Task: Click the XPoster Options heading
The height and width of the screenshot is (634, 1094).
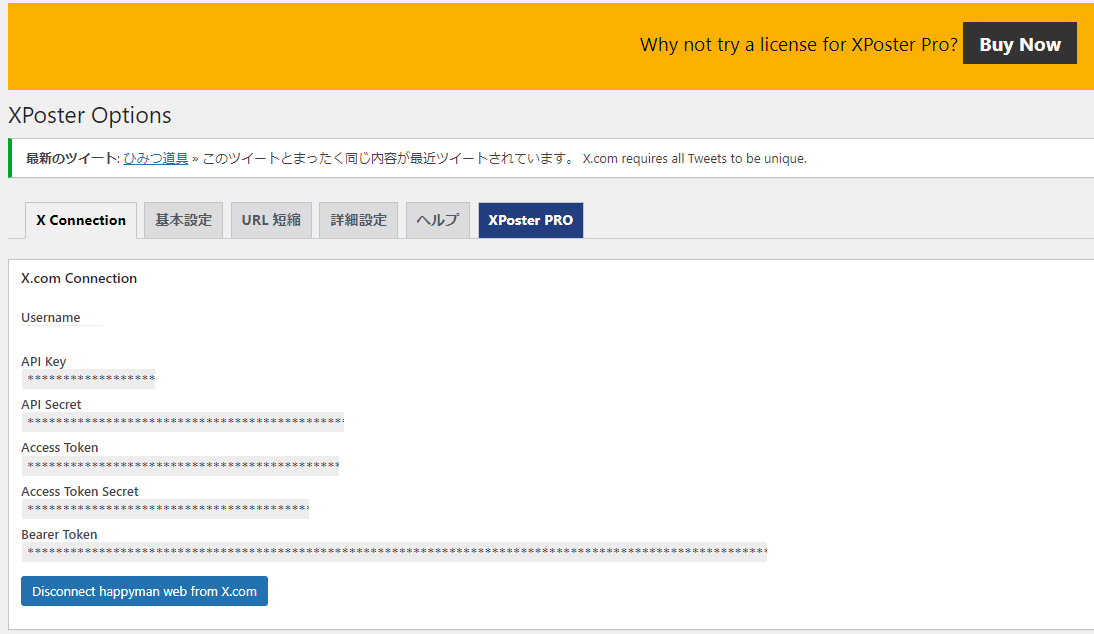Action: pyautogui.click(x=90, y=115)
